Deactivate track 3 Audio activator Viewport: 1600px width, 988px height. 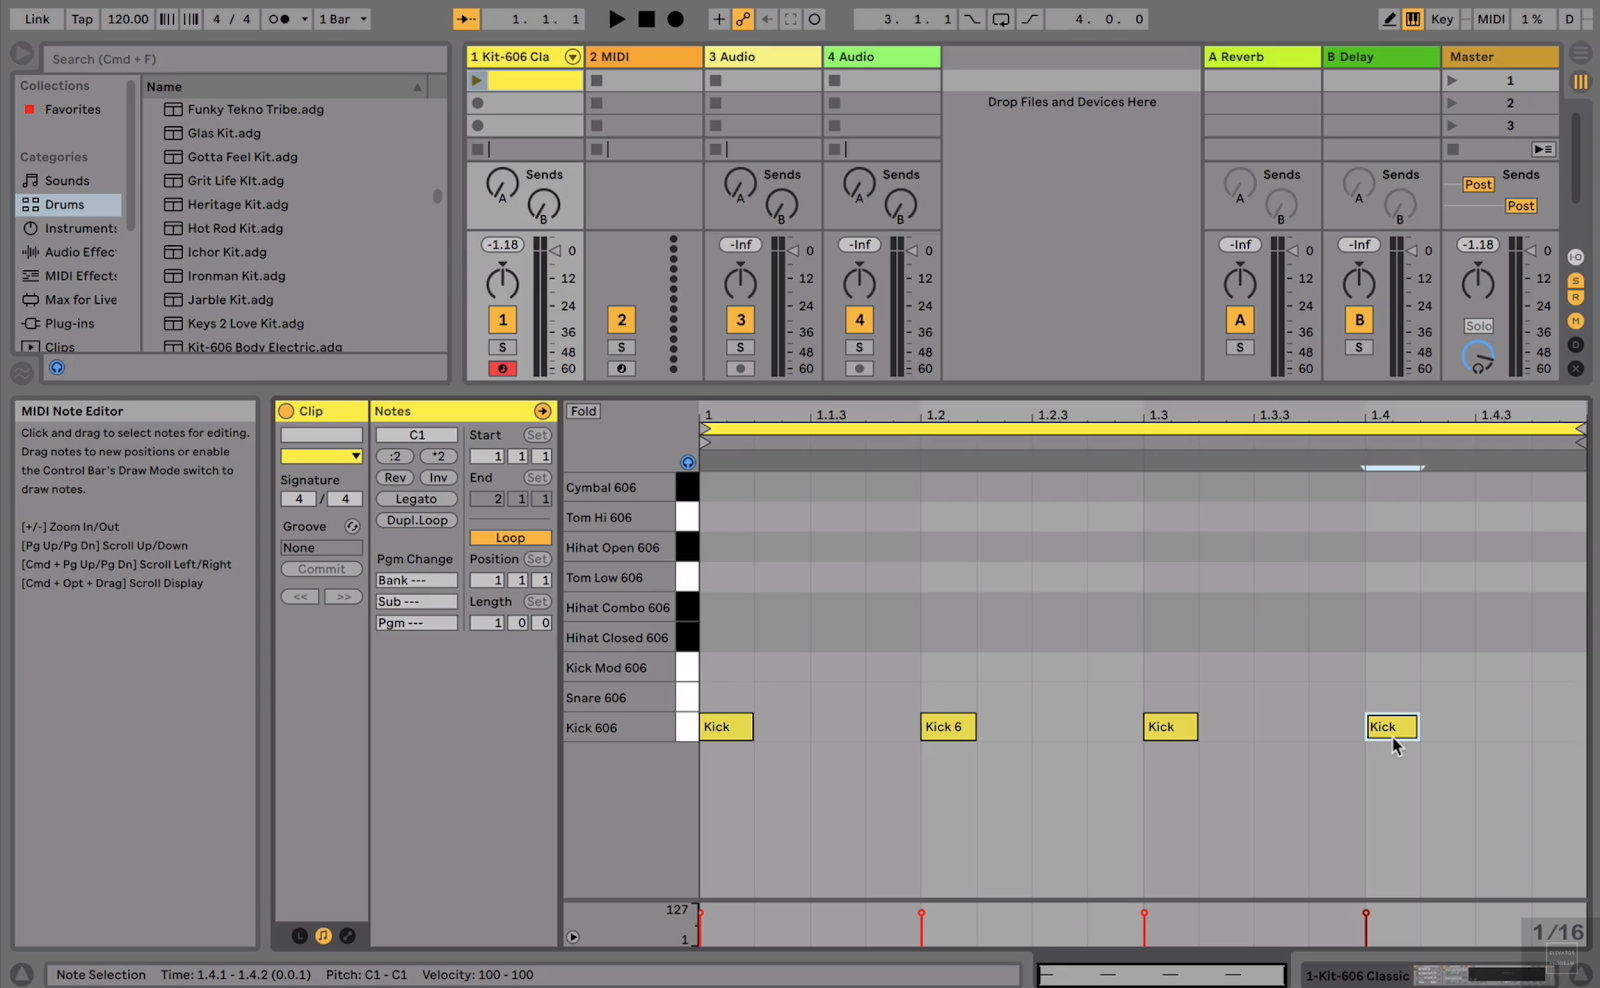(x=740, y=320)
